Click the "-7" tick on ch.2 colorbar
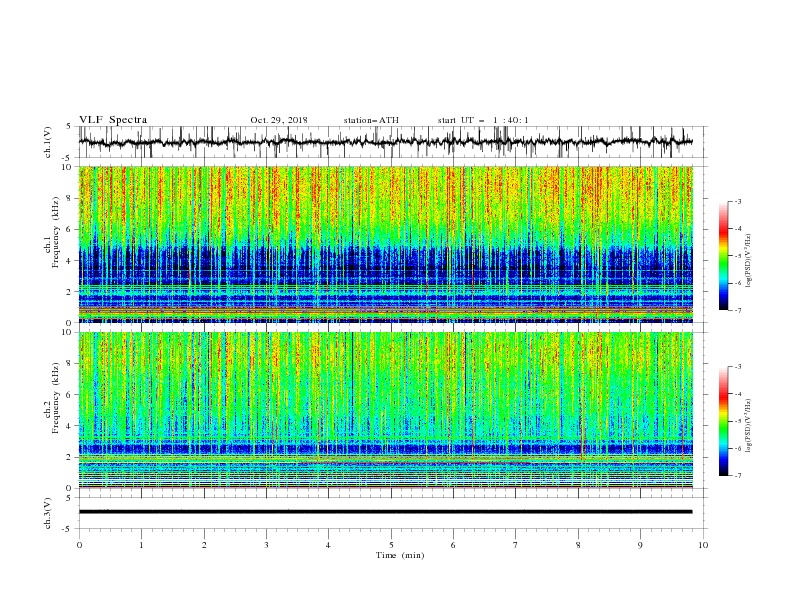This screenshot has height=612, width=792. [738, 476]
